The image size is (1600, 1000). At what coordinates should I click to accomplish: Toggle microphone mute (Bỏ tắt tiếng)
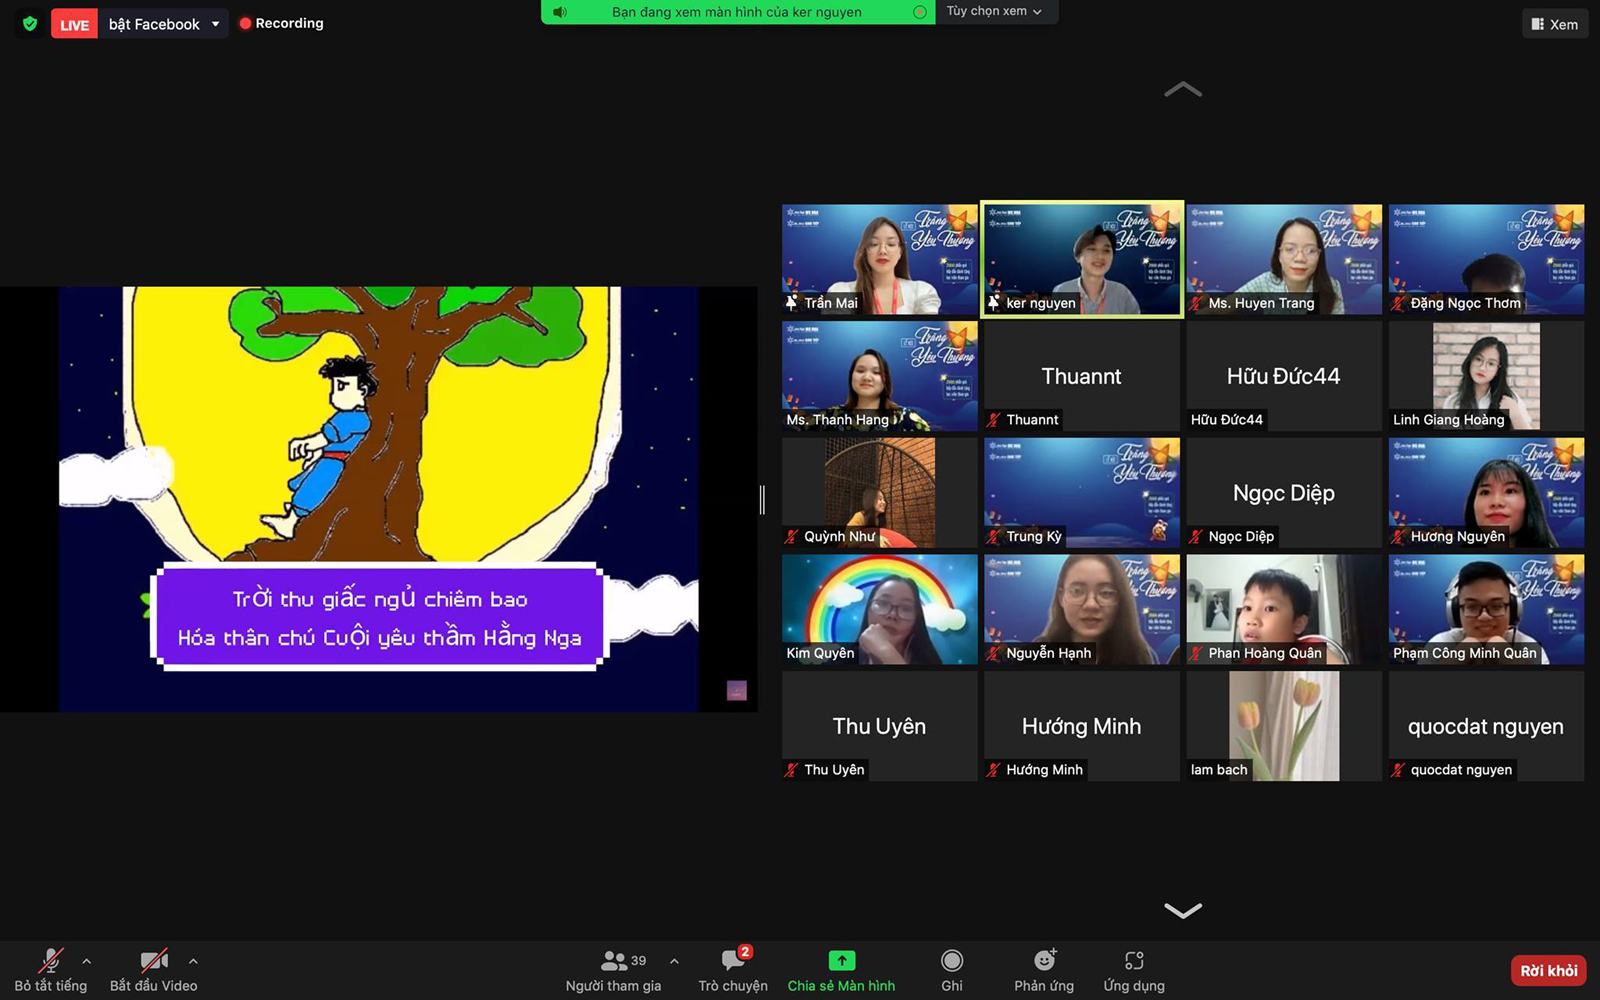(50, 961)
